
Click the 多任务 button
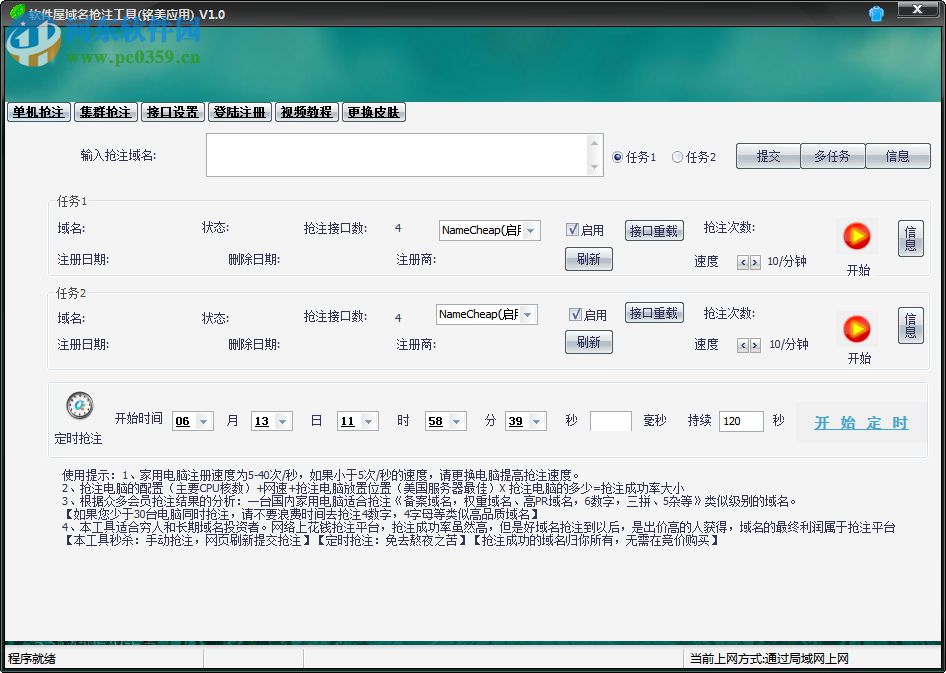[833, 156]
